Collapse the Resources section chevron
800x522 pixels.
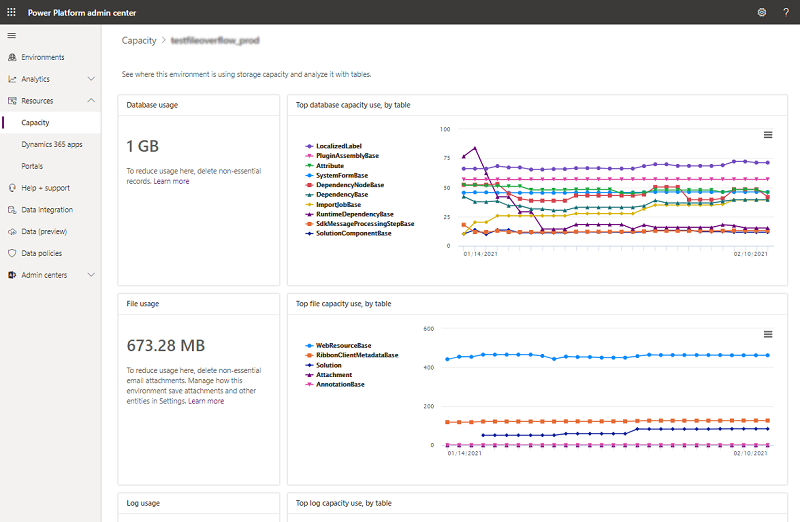coord(91,101)
